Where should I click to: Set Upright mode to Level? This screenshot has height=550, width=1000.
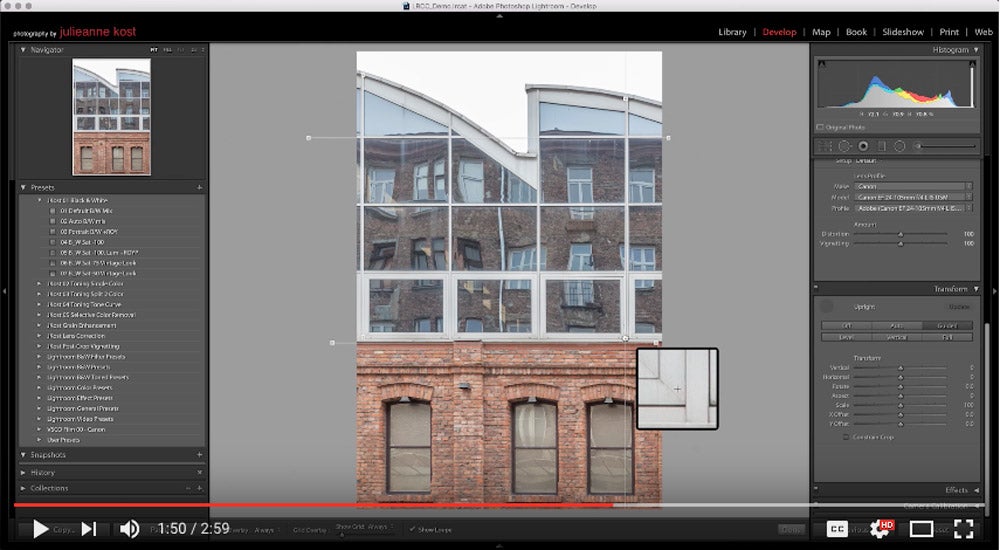point(846,337)
